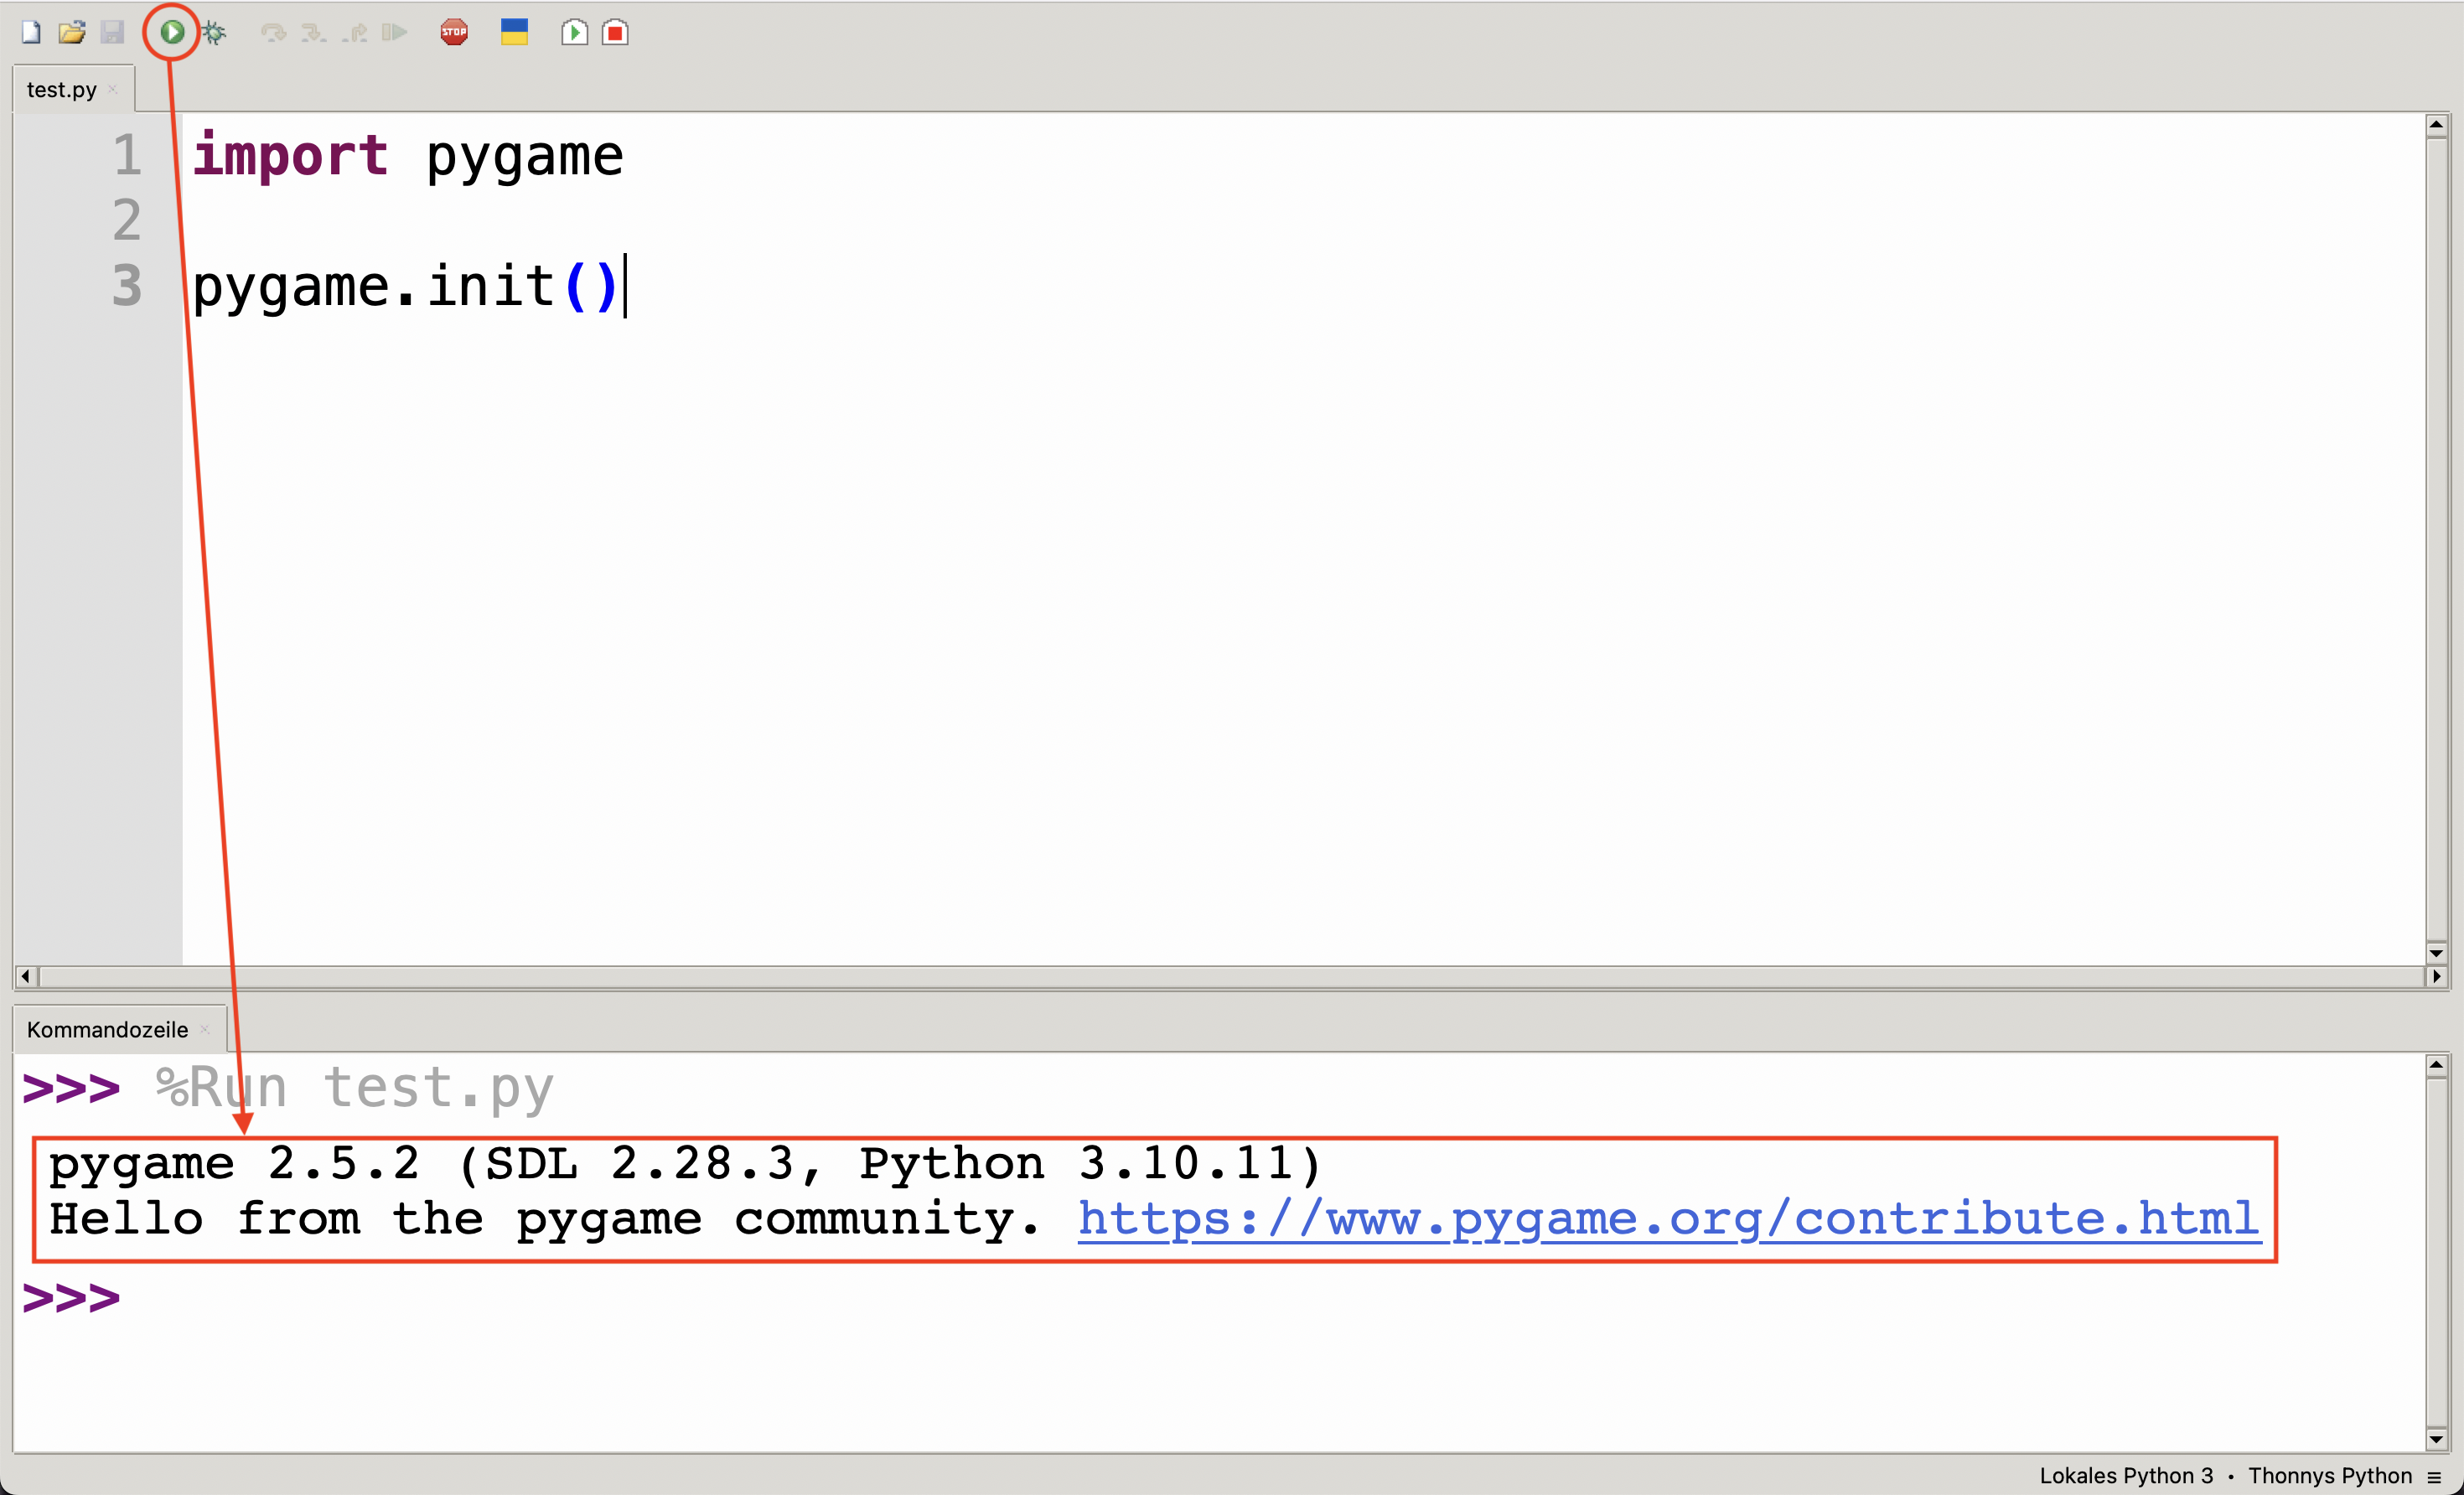Select the Kommandozeile shell tab

[x=107, y=1030]
